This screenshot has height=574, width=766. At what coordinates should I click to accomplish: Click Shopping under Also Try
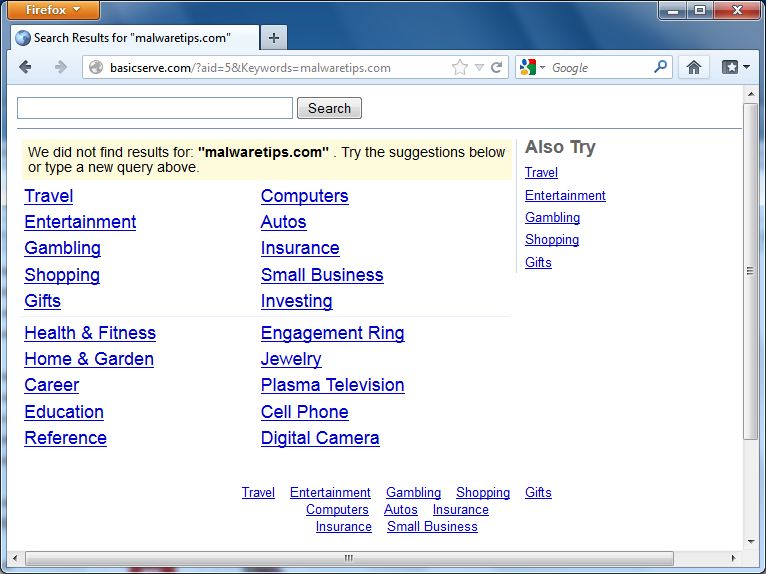pos(552,240)
